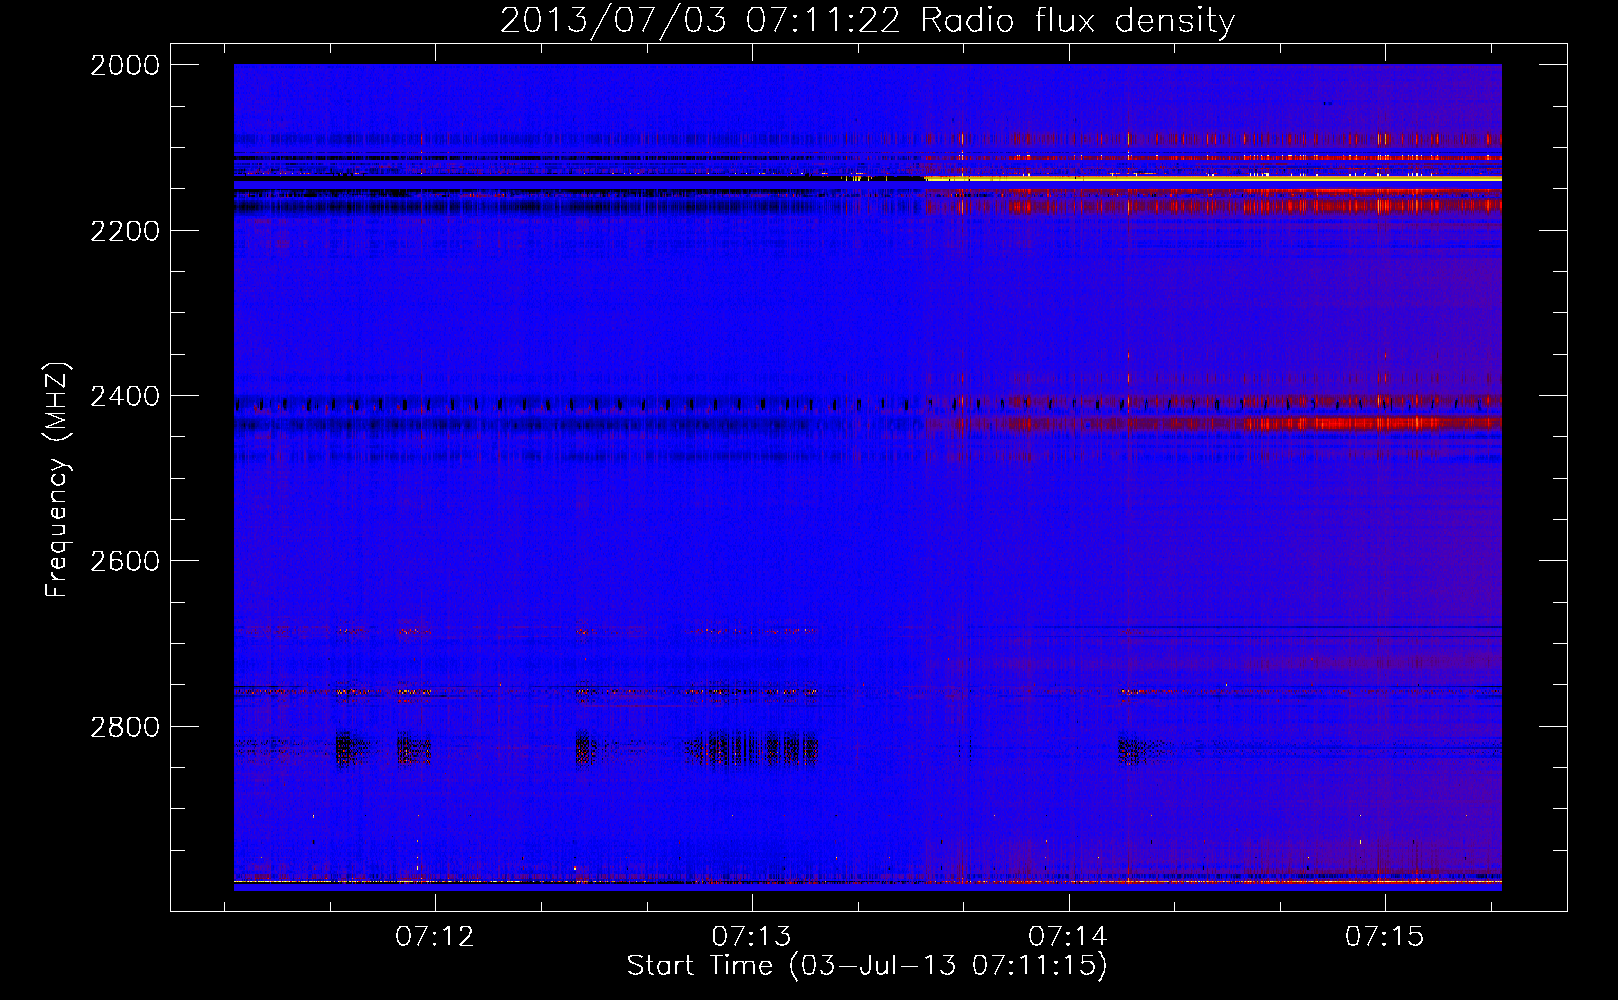Click the "Start Time (03-Jul-13 07:11:15)" label

click(867, 966)
